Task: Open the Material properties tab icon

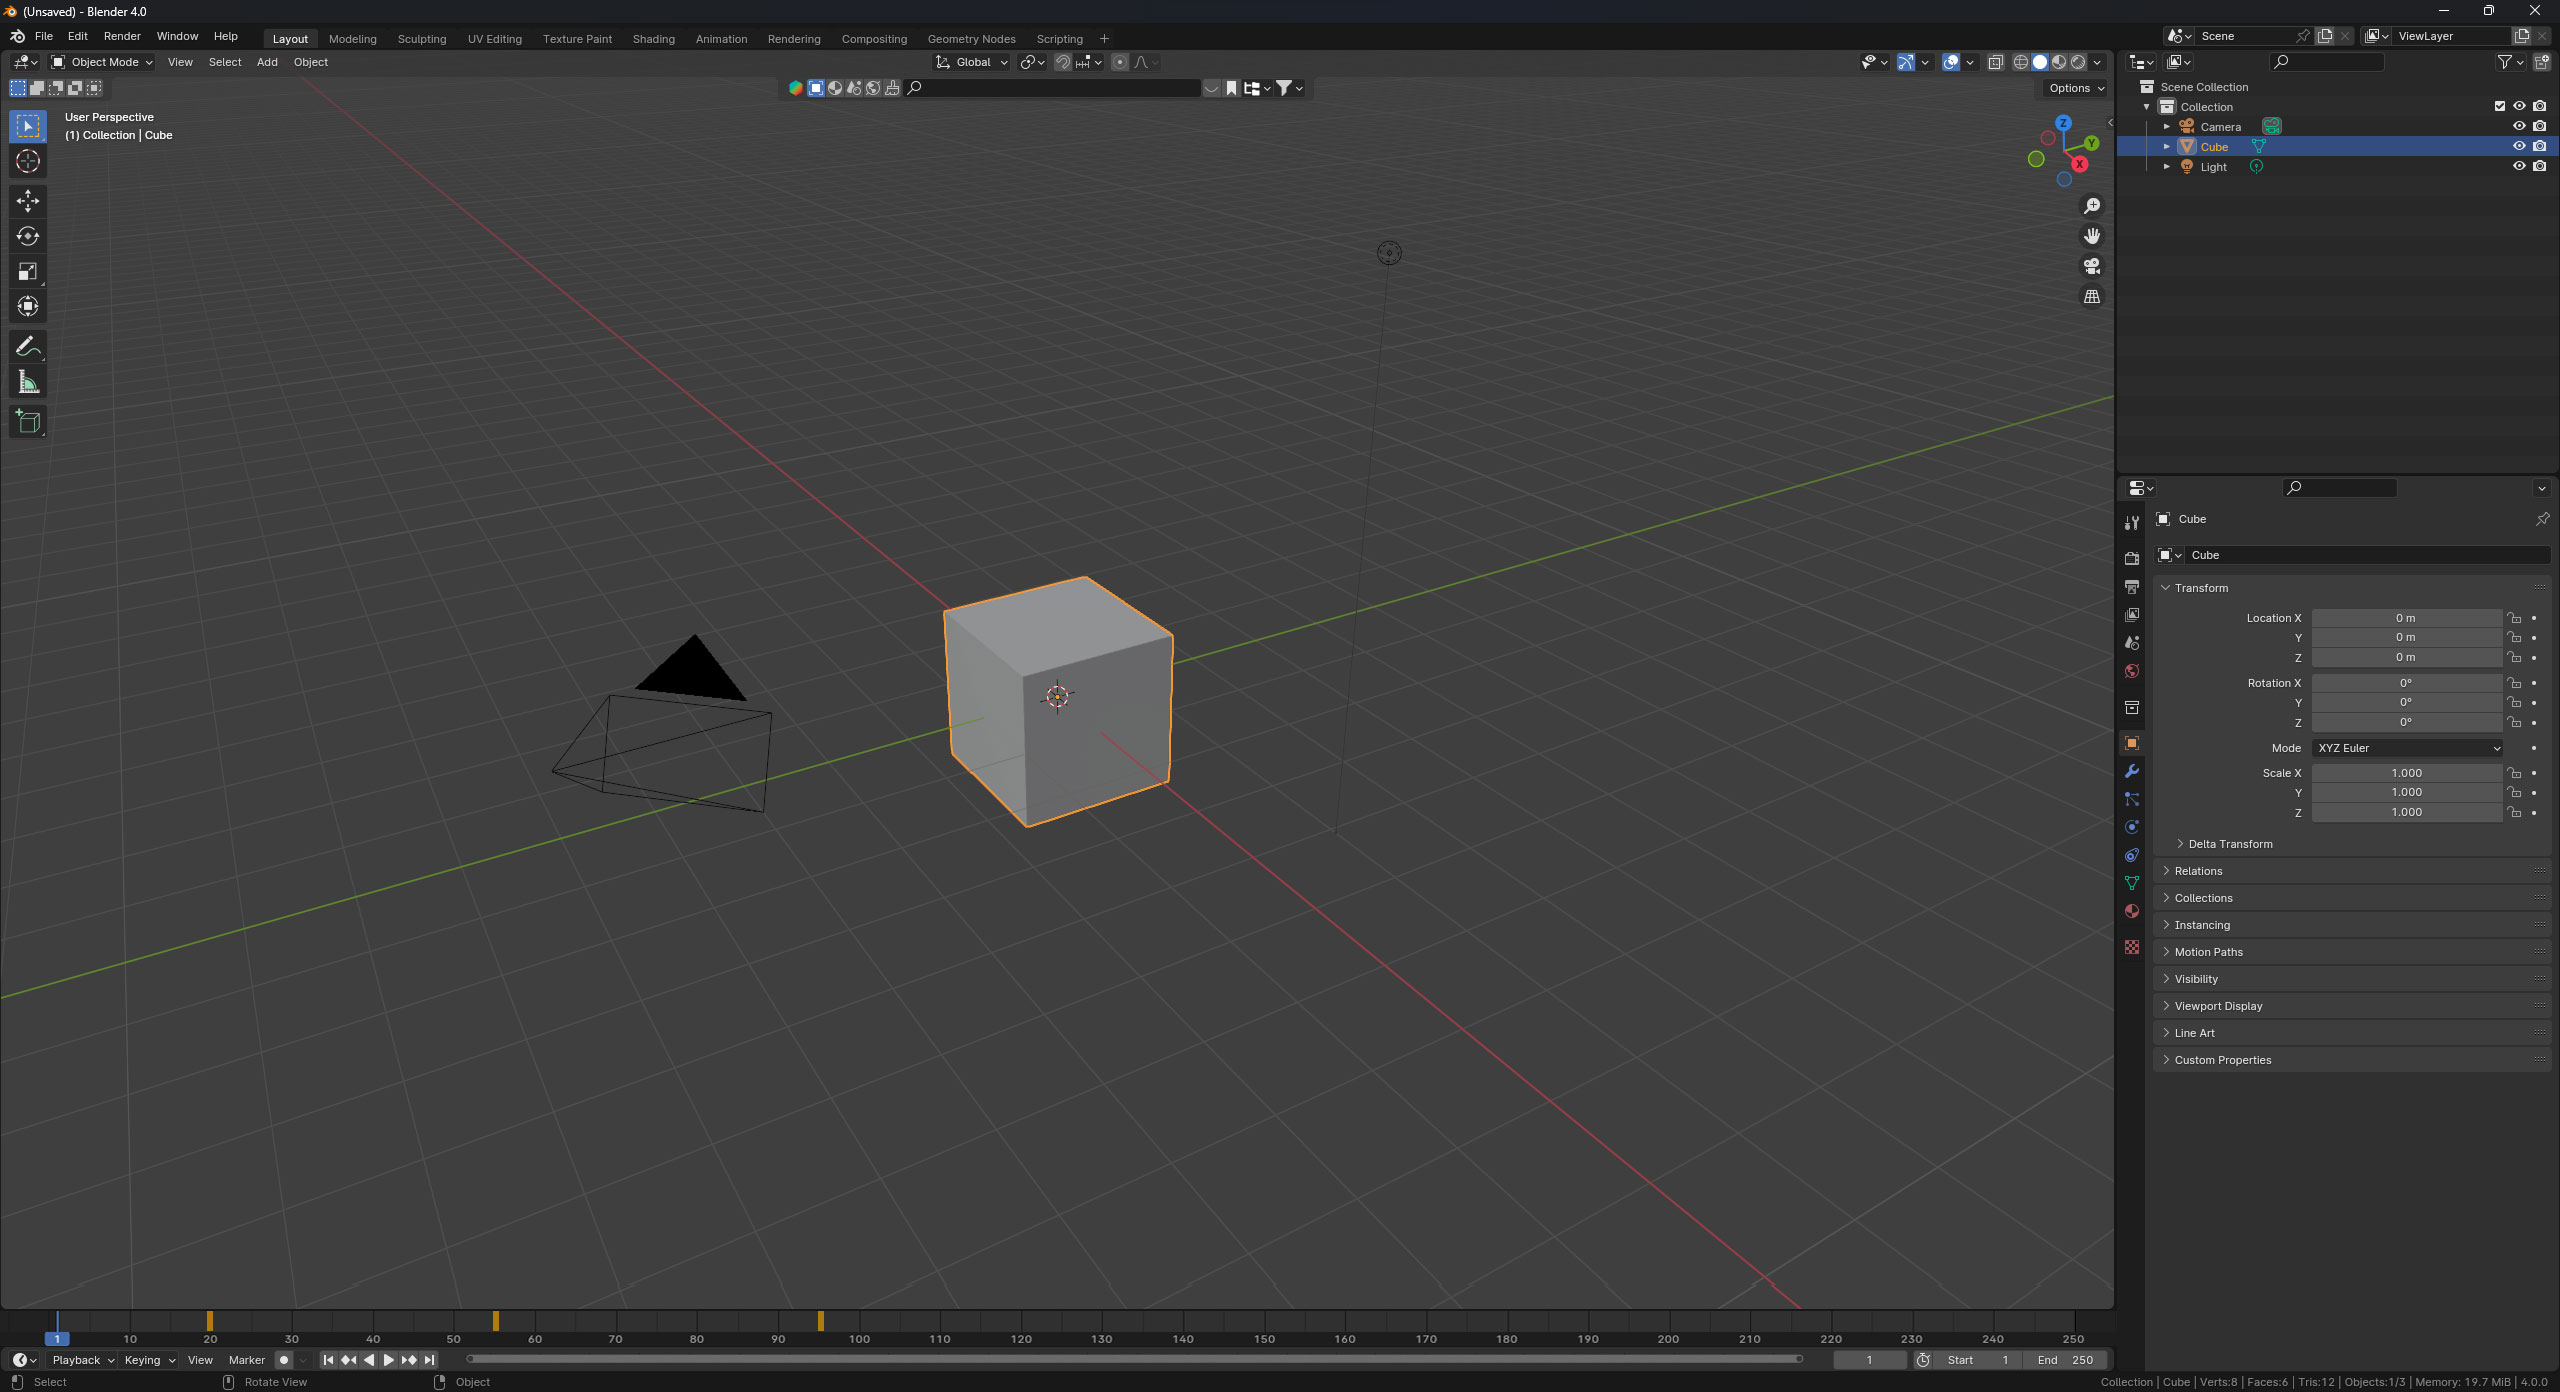Action: [2132, 911]
